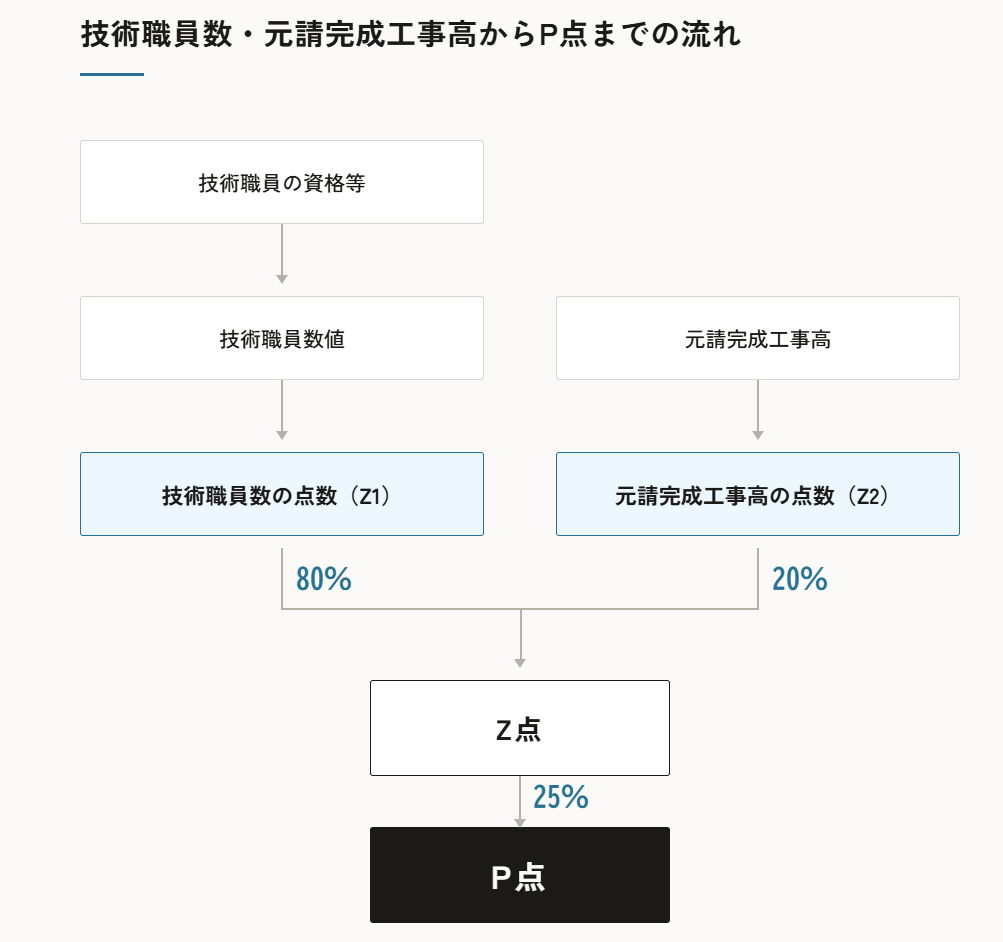This screenshot has width=1003, height=942.
Task: Click the heading 技術職員数・元請完成工事高からP点までの流れ
Action: click(x=411, y=34)
